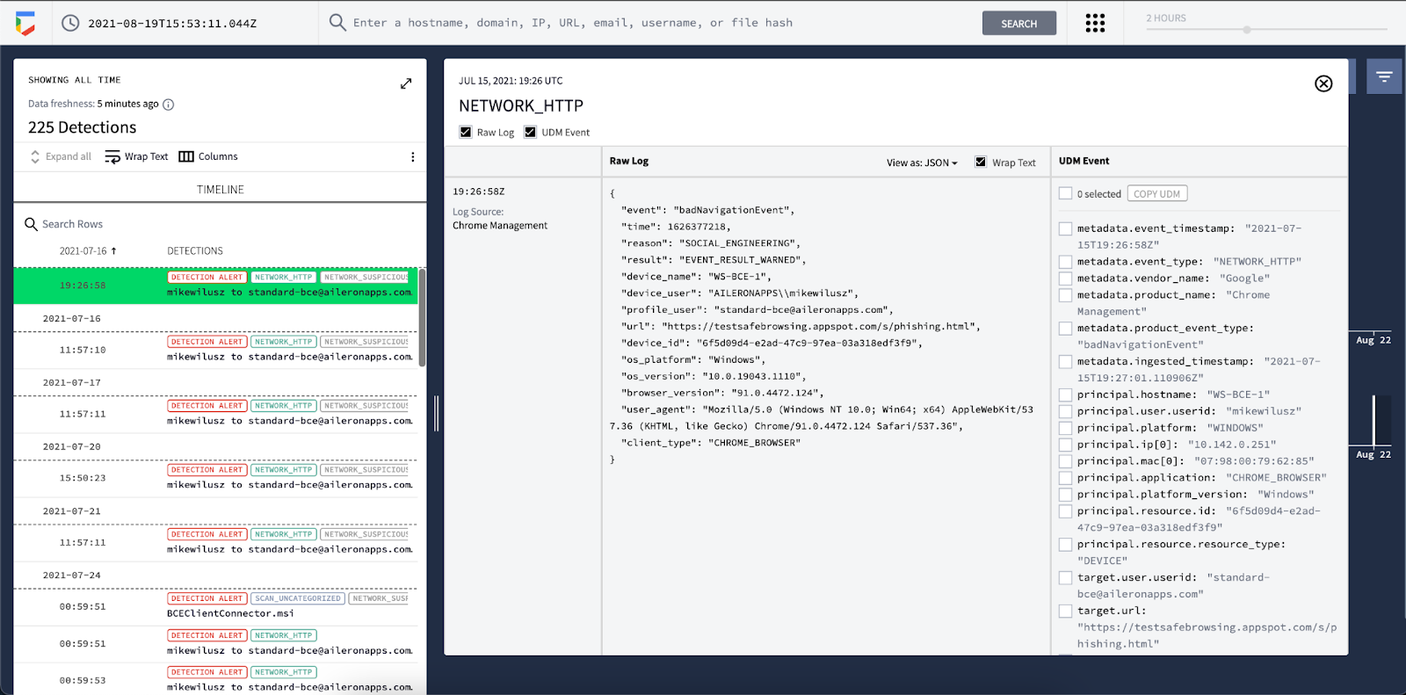The height and width of the screenshot is (695, 1406).
Task: Toggle Wrap Text checkbox in Raw Log header
Action: (981, 162)
